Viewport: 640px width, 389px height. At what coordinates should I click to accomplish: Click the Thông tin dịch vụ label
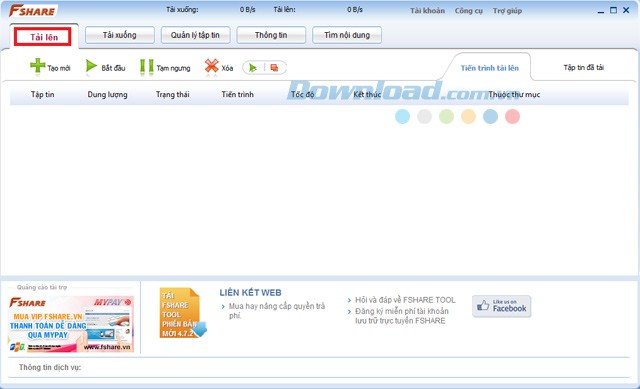coord(50,367)
